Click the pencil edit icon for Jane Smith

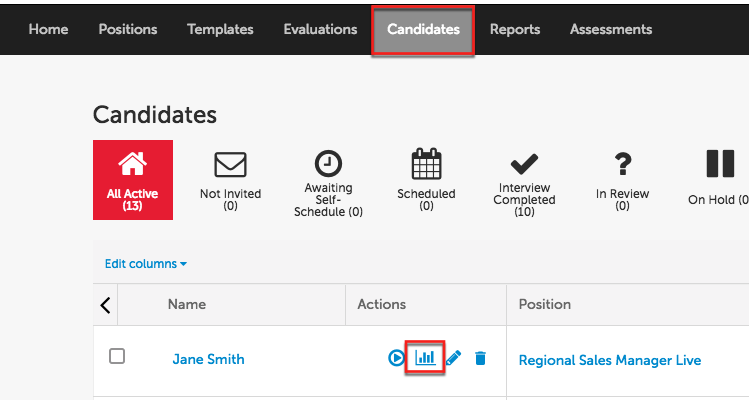(x=453, y=358)
